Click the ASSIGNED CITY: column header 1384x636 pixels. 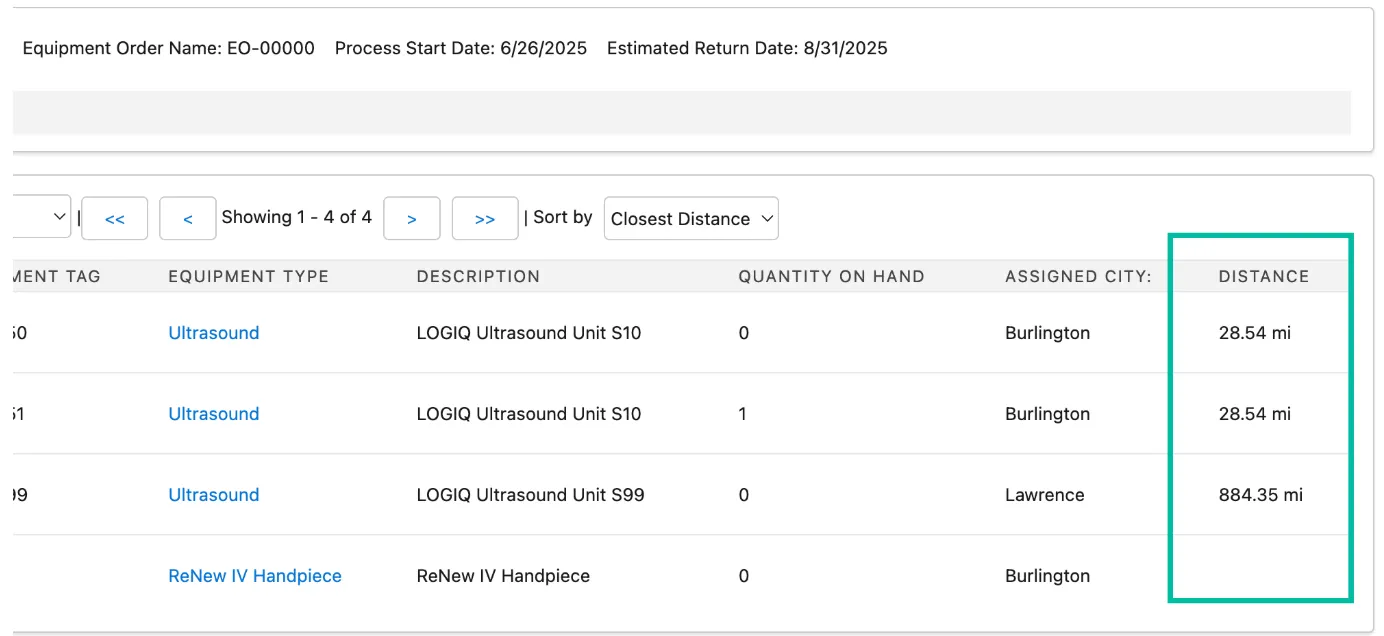coord(1079,276)
